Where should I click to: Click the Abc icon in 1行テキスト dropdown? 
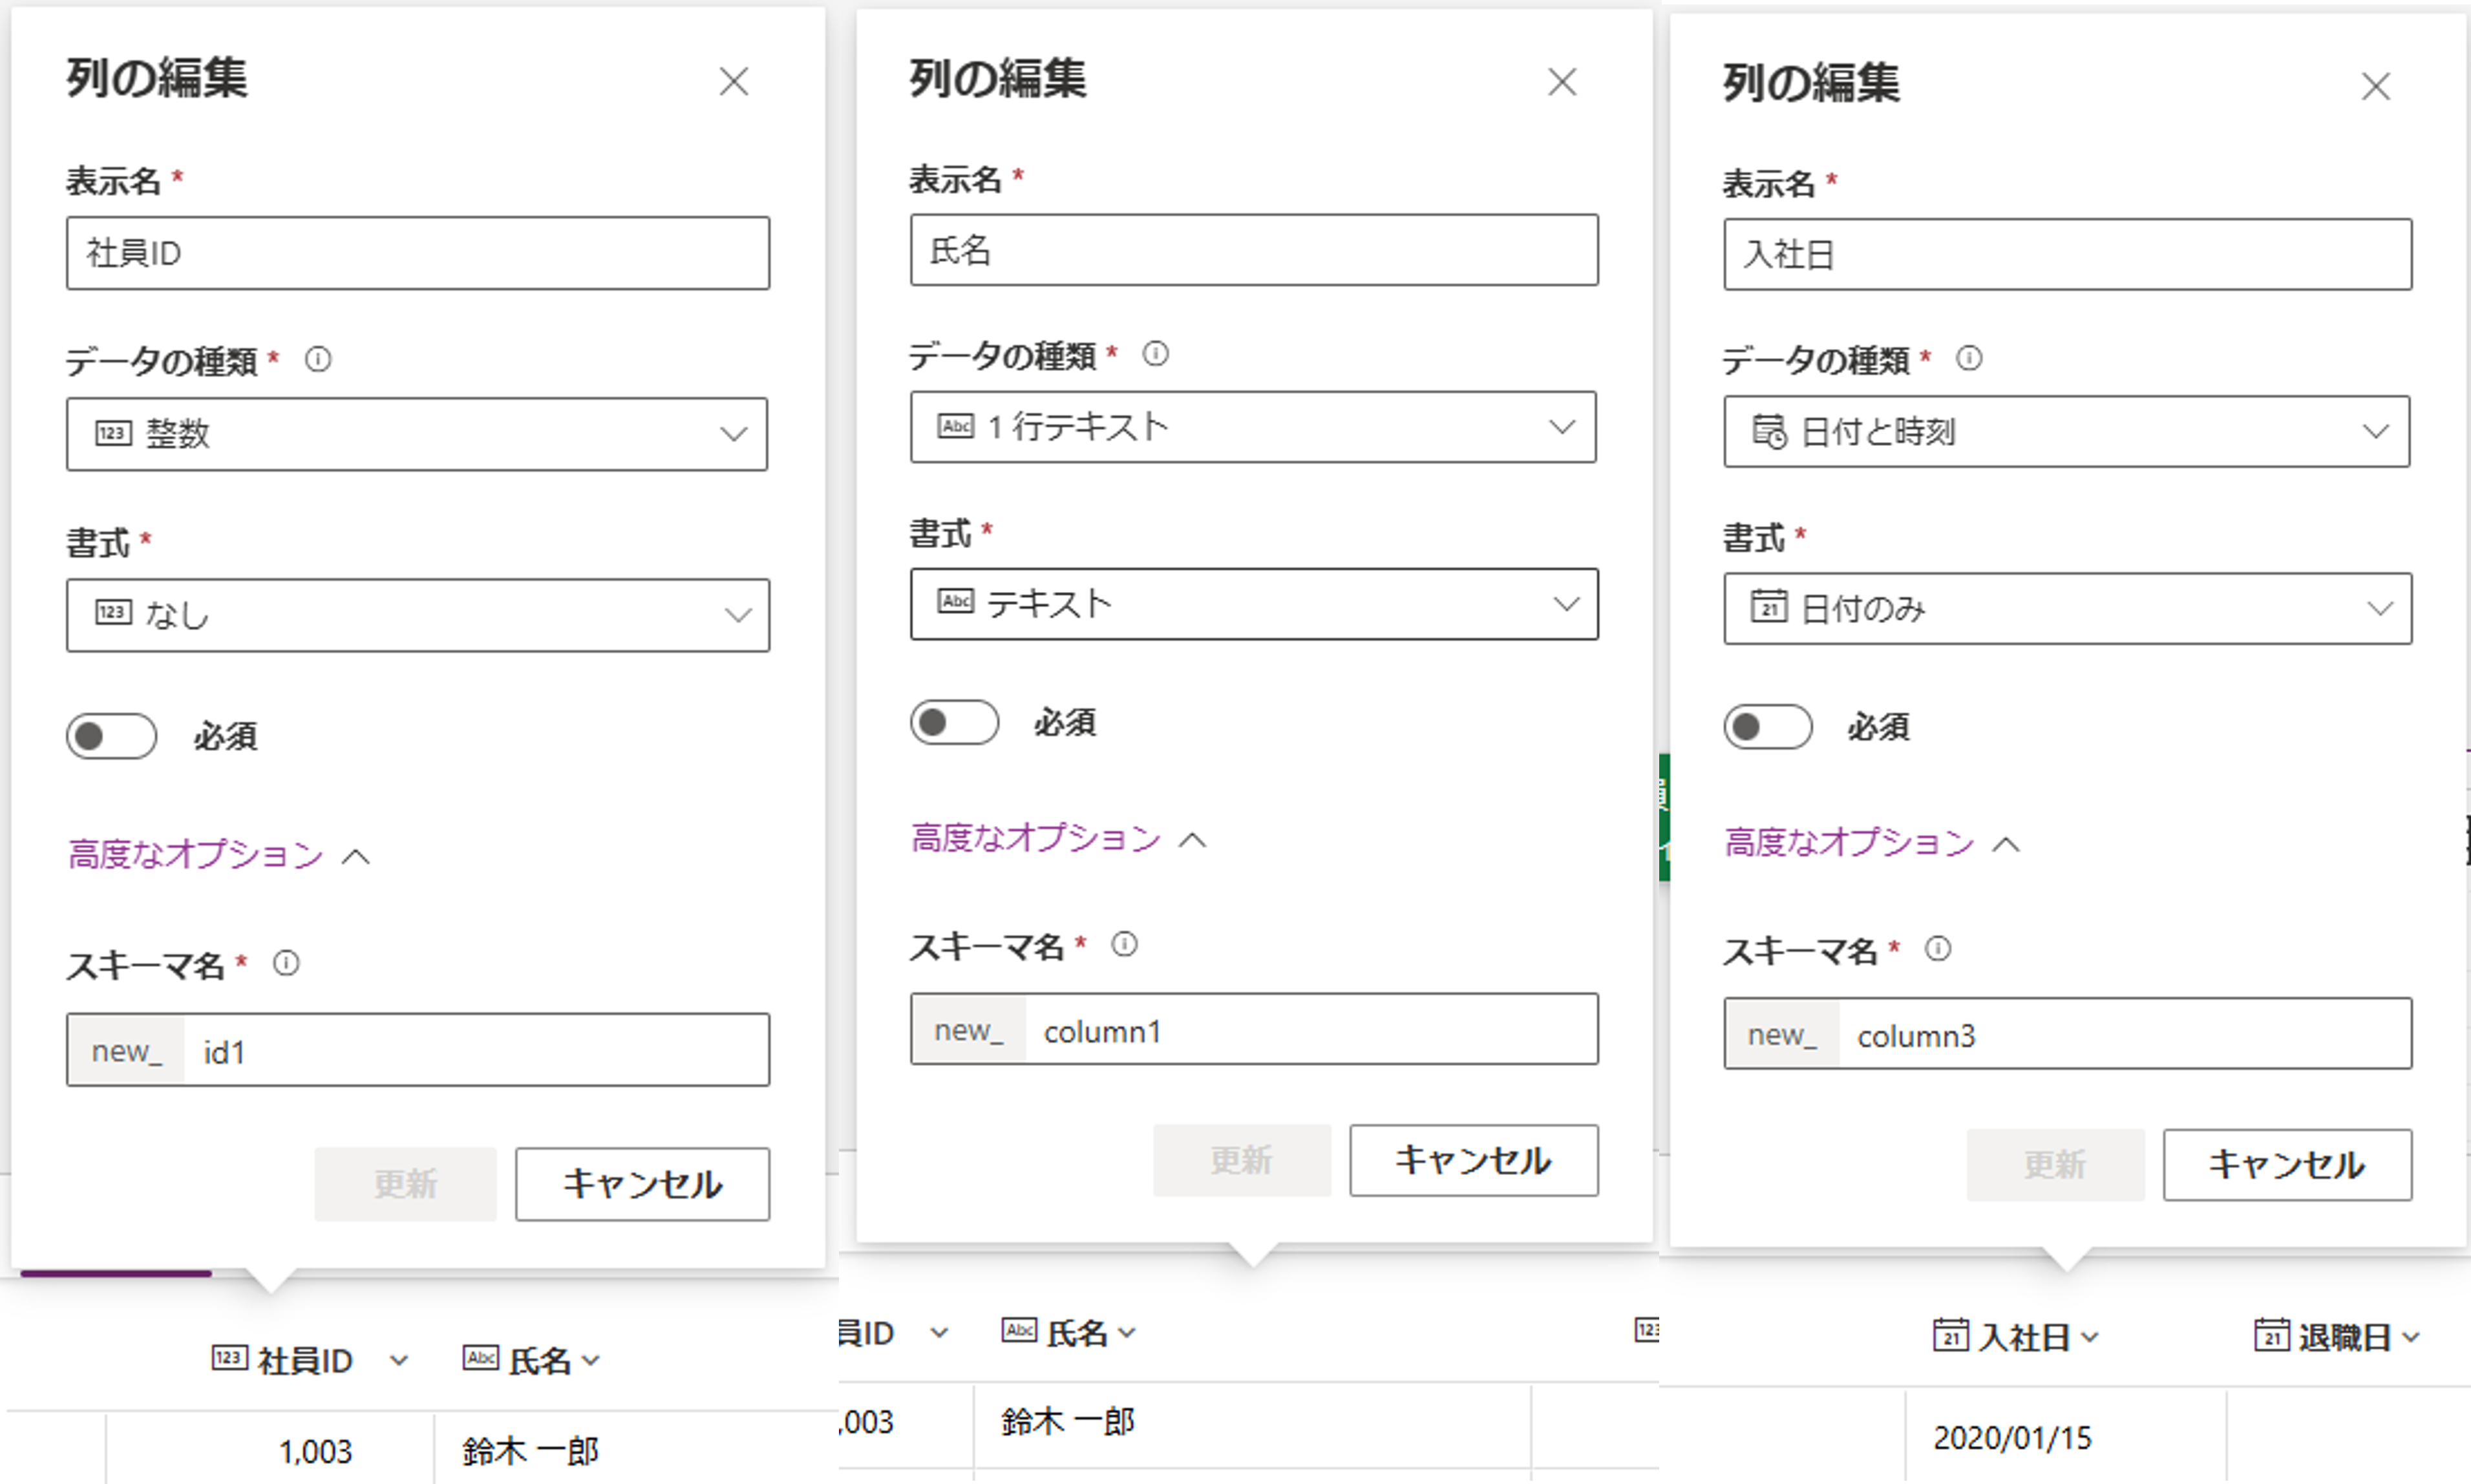pyautogui.click(x=956, y=426)
